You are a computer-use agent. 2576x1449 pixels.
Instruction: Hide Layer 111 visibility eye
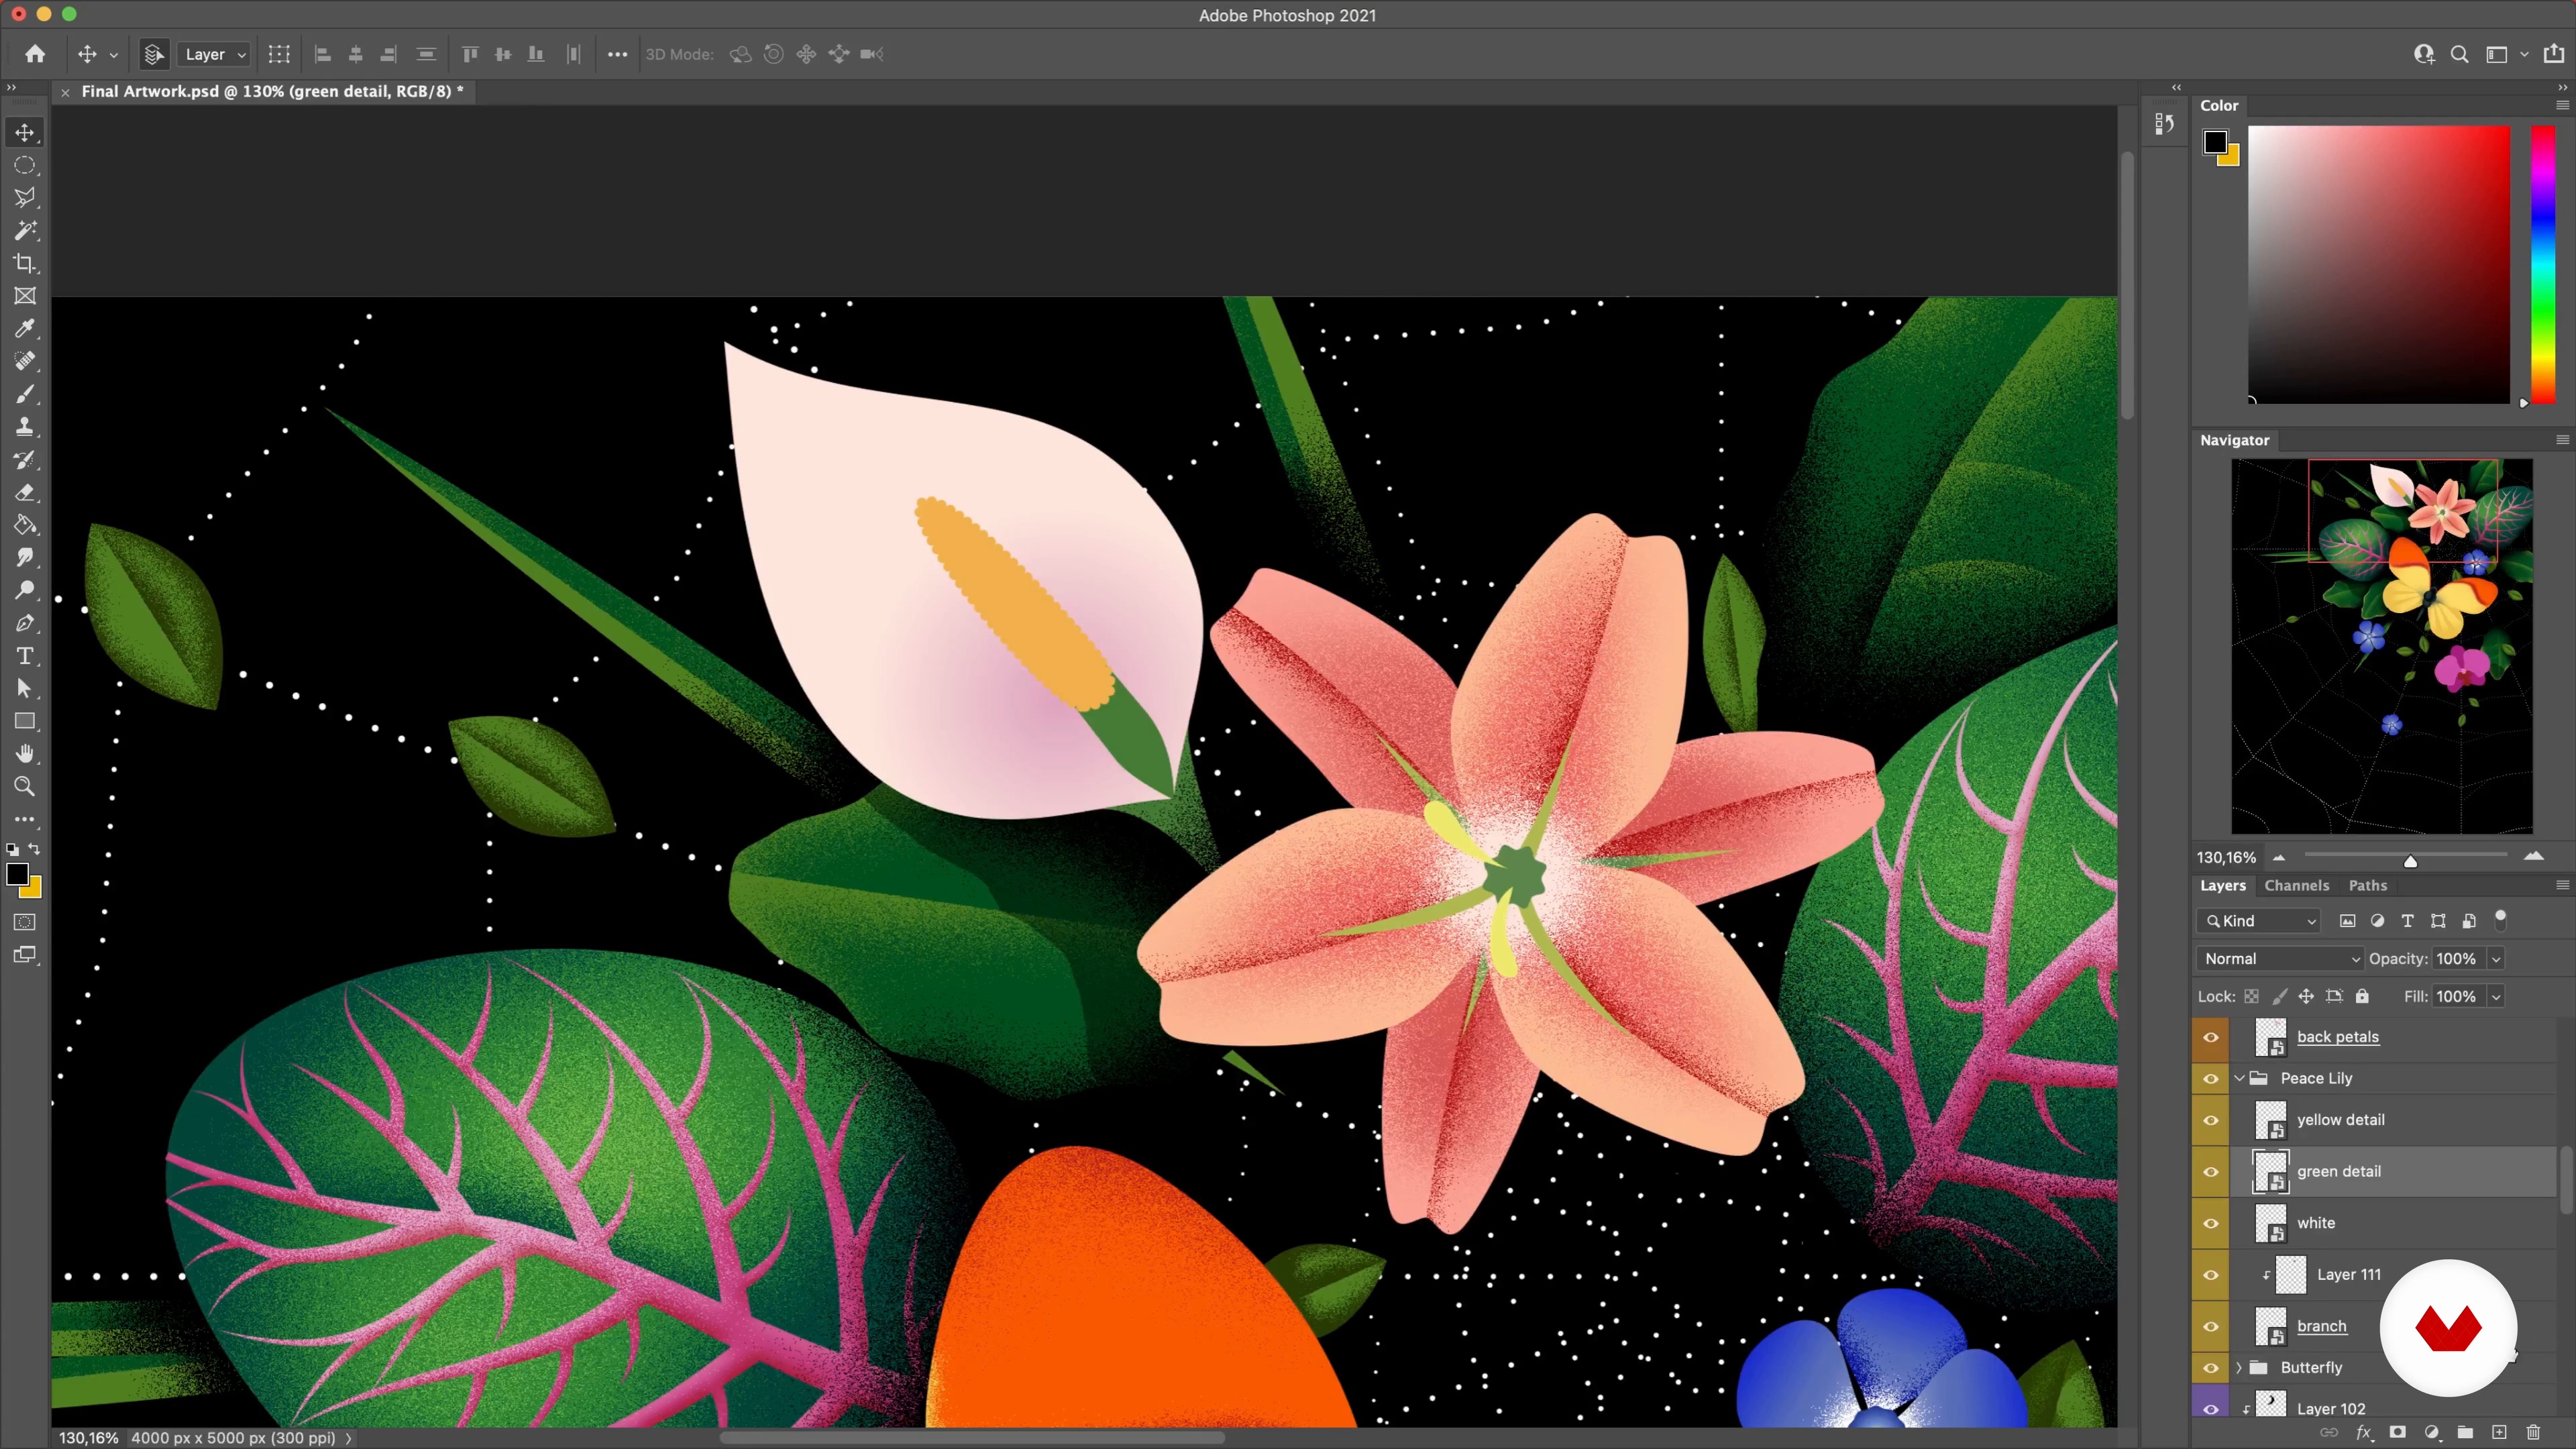click(x=2211, y=1275)
